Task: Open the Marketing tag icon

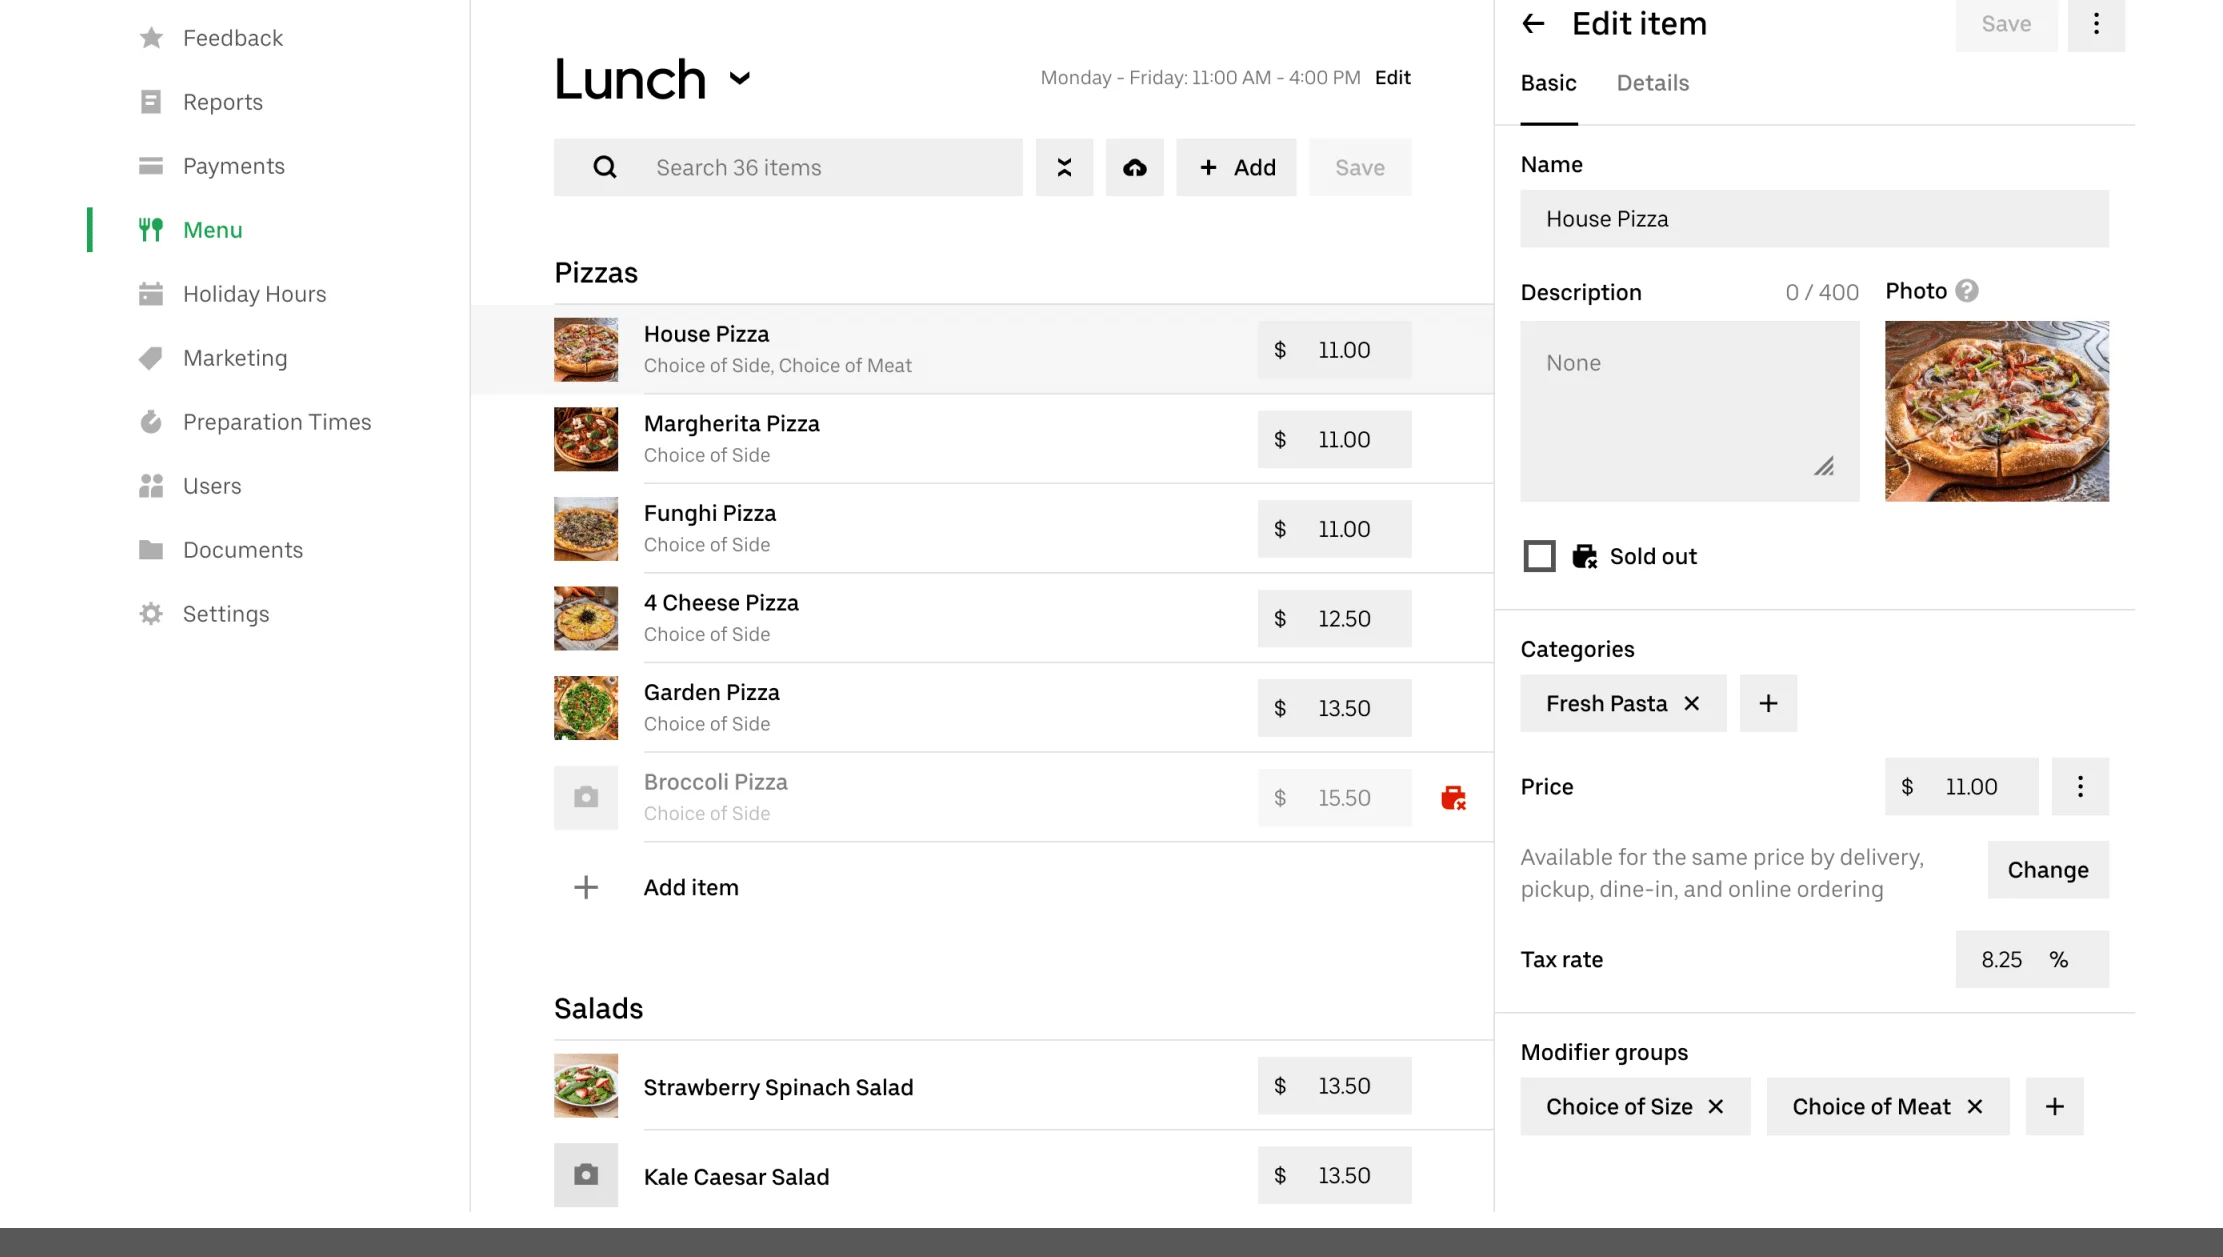Action: click(151, 357)
